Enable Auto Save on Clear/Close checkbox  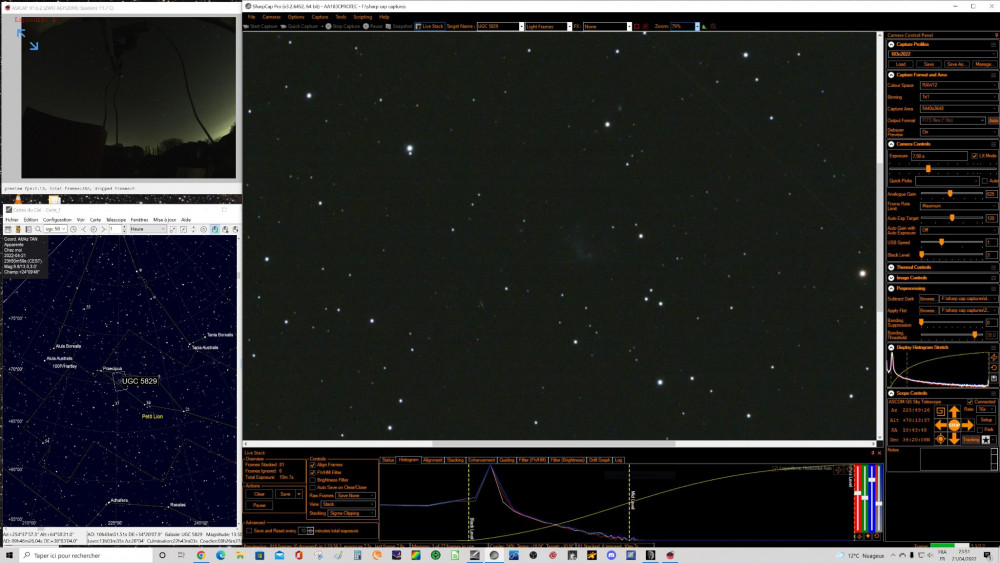tap(312, 488)
